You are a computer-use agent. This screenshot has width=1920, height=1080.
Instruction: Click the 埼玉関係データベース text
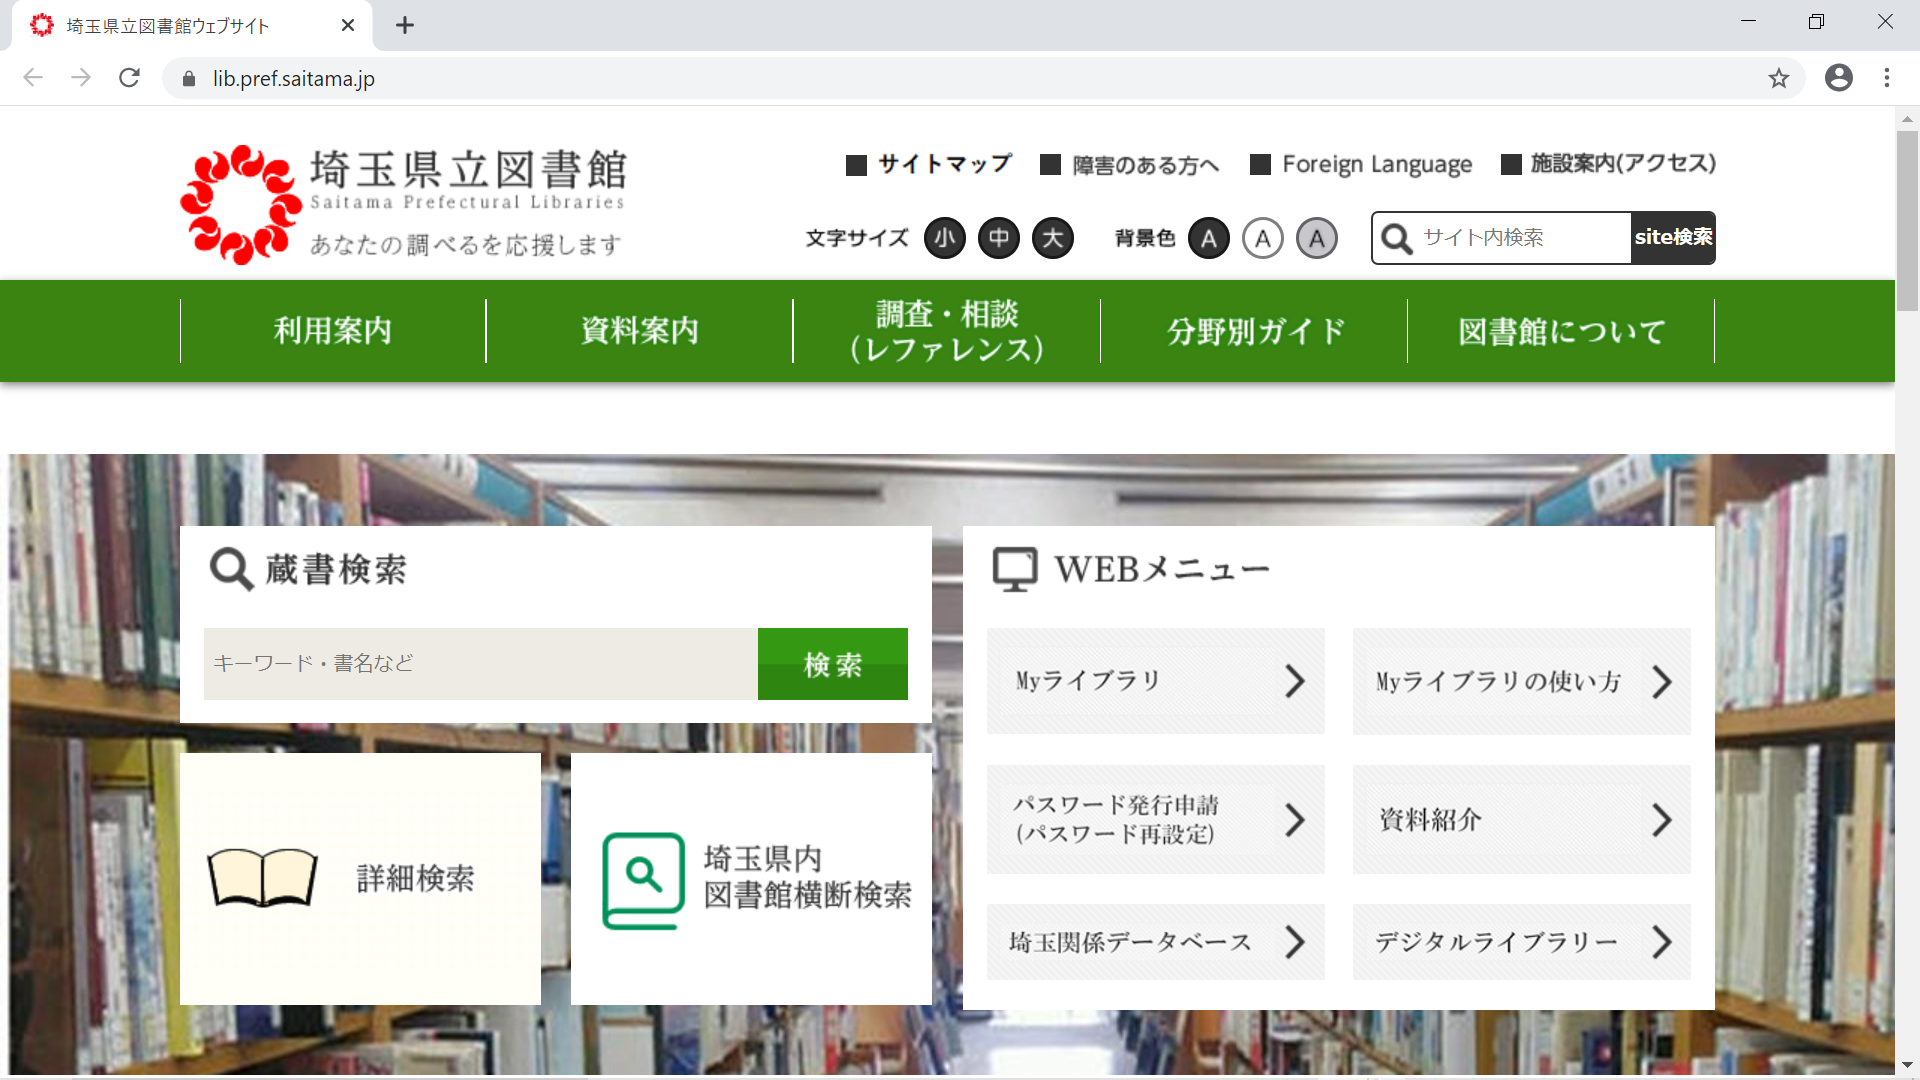pyautogui.click(x=1130, y=942)
